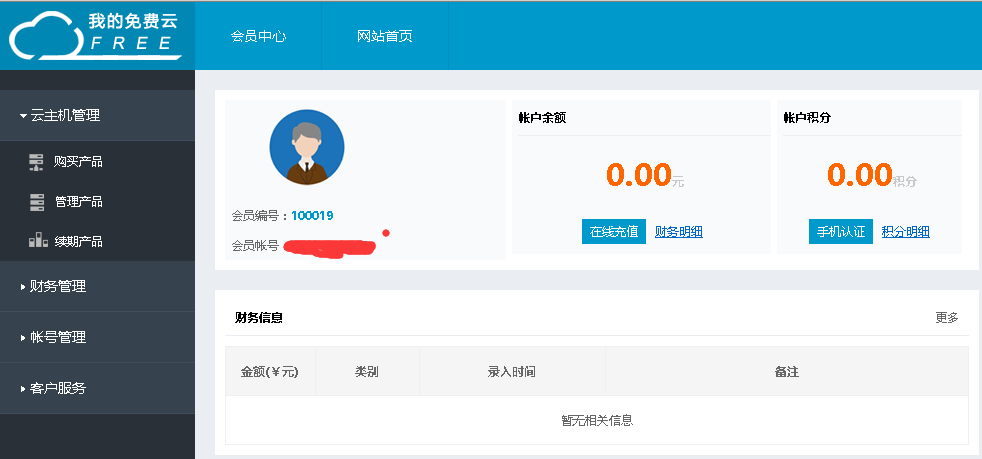The image size is (982, 459).
Task: Click the 0.00 积分 points value
Action: (872, 175)
